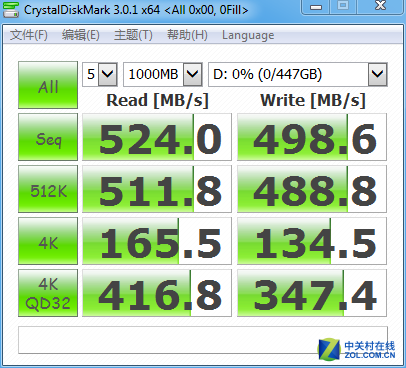
Task: Open the Language menu
Action: [x=248, y=35]
